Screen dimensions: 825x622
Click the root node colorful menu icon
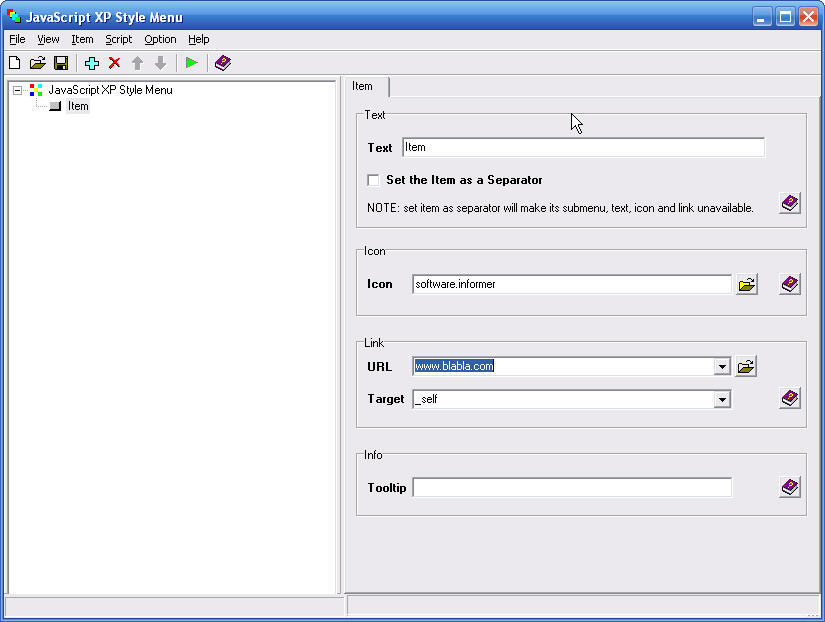point(36,90)
